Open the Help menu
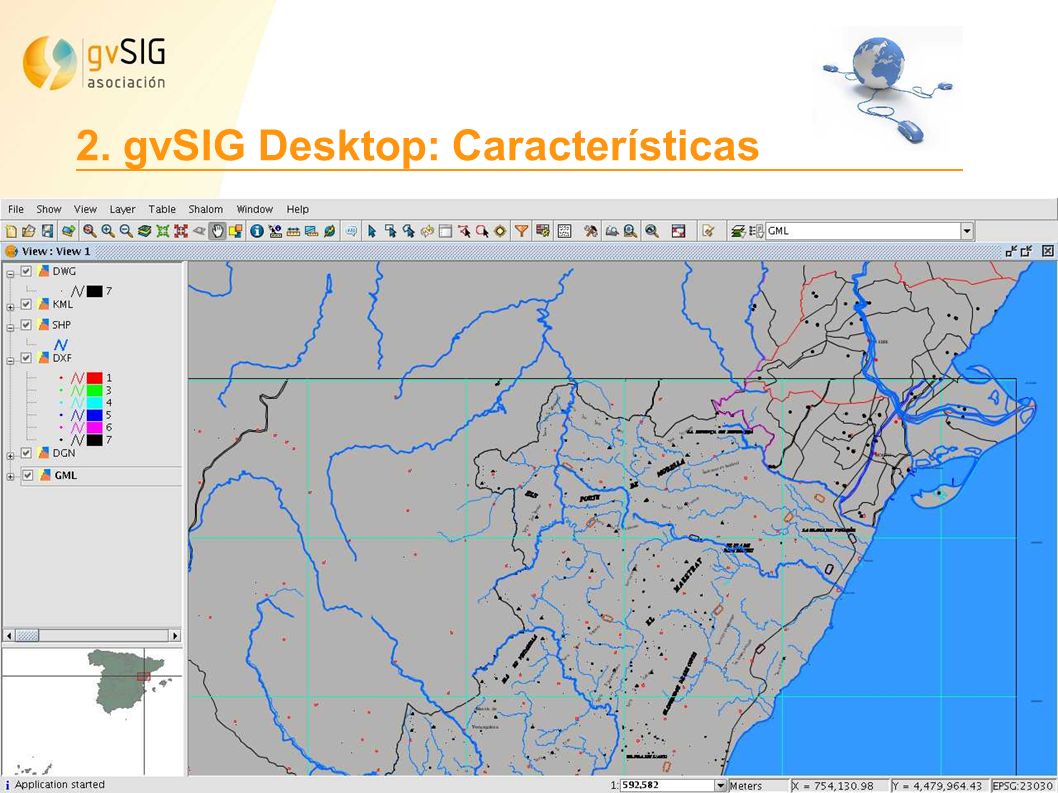Screen dimensions: 1058x793 (x=298, y=209)
